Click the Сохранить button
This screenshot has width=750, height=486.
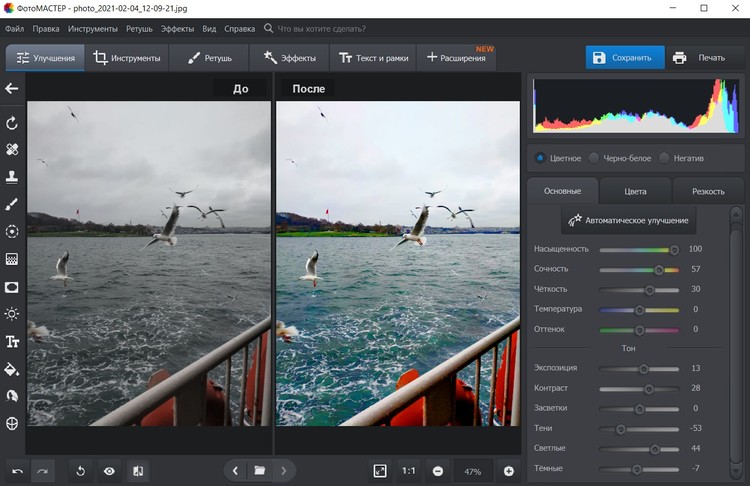click(x=622, y=58)
